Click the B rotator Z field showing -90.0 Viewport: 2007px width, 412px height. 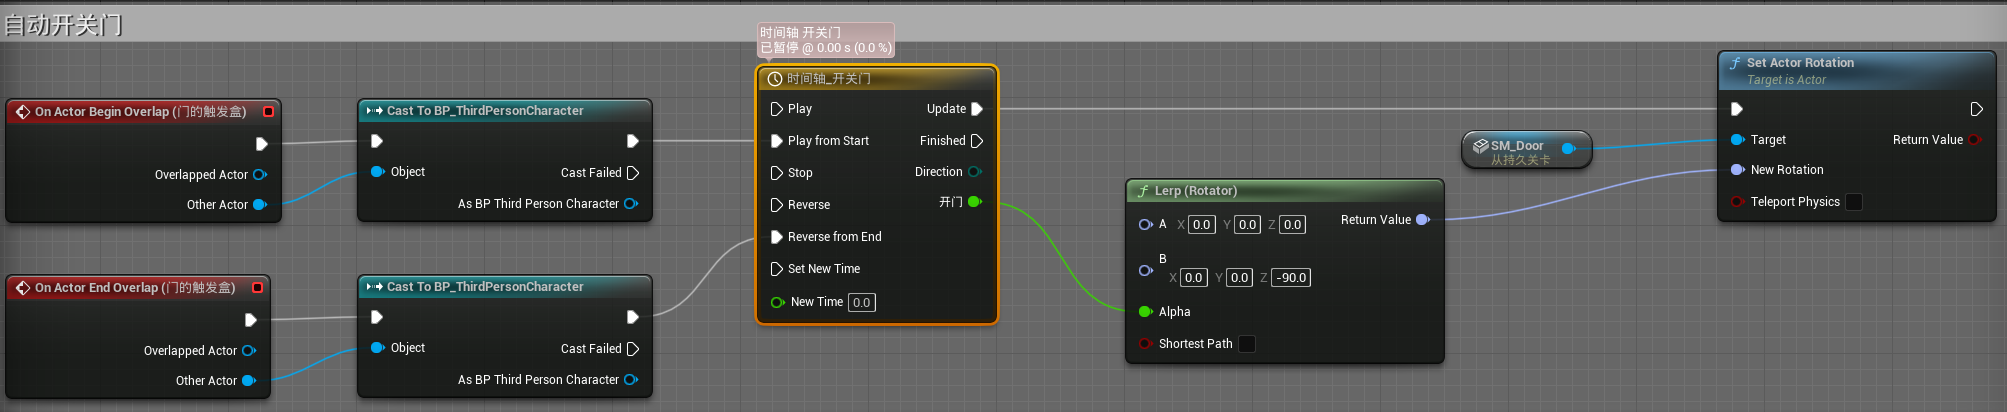point(1291,278)
